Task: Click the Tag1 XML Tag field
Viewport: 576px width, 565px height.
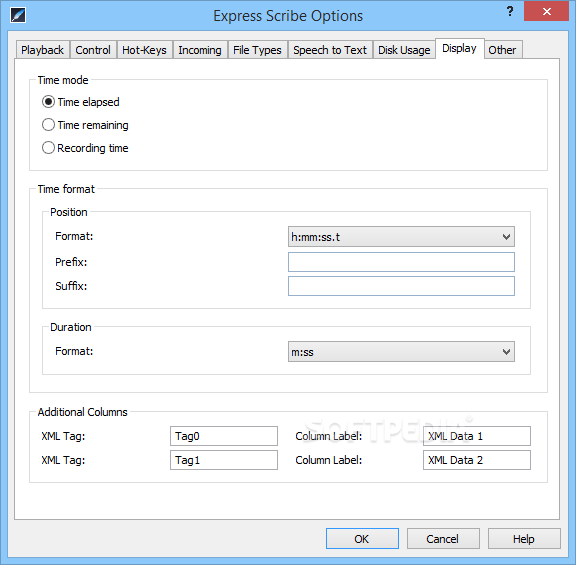Action: 224,460
